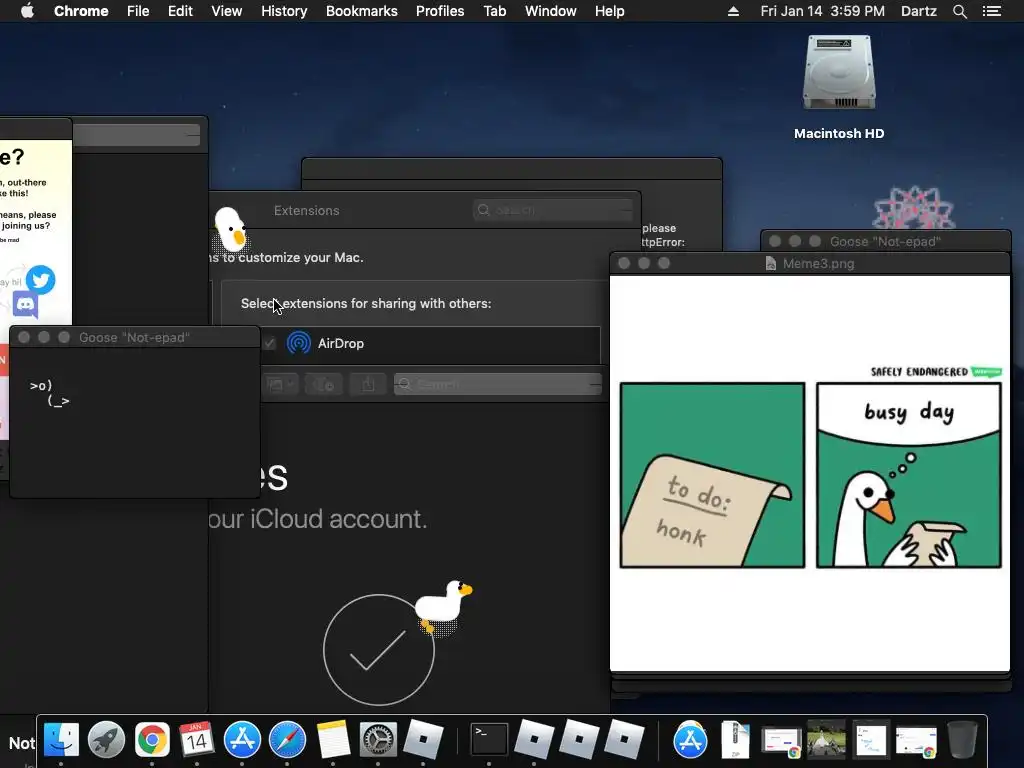1024x768 pixels.
Task: Open Terminal from the dock
Action: click(x=489, y=740)
